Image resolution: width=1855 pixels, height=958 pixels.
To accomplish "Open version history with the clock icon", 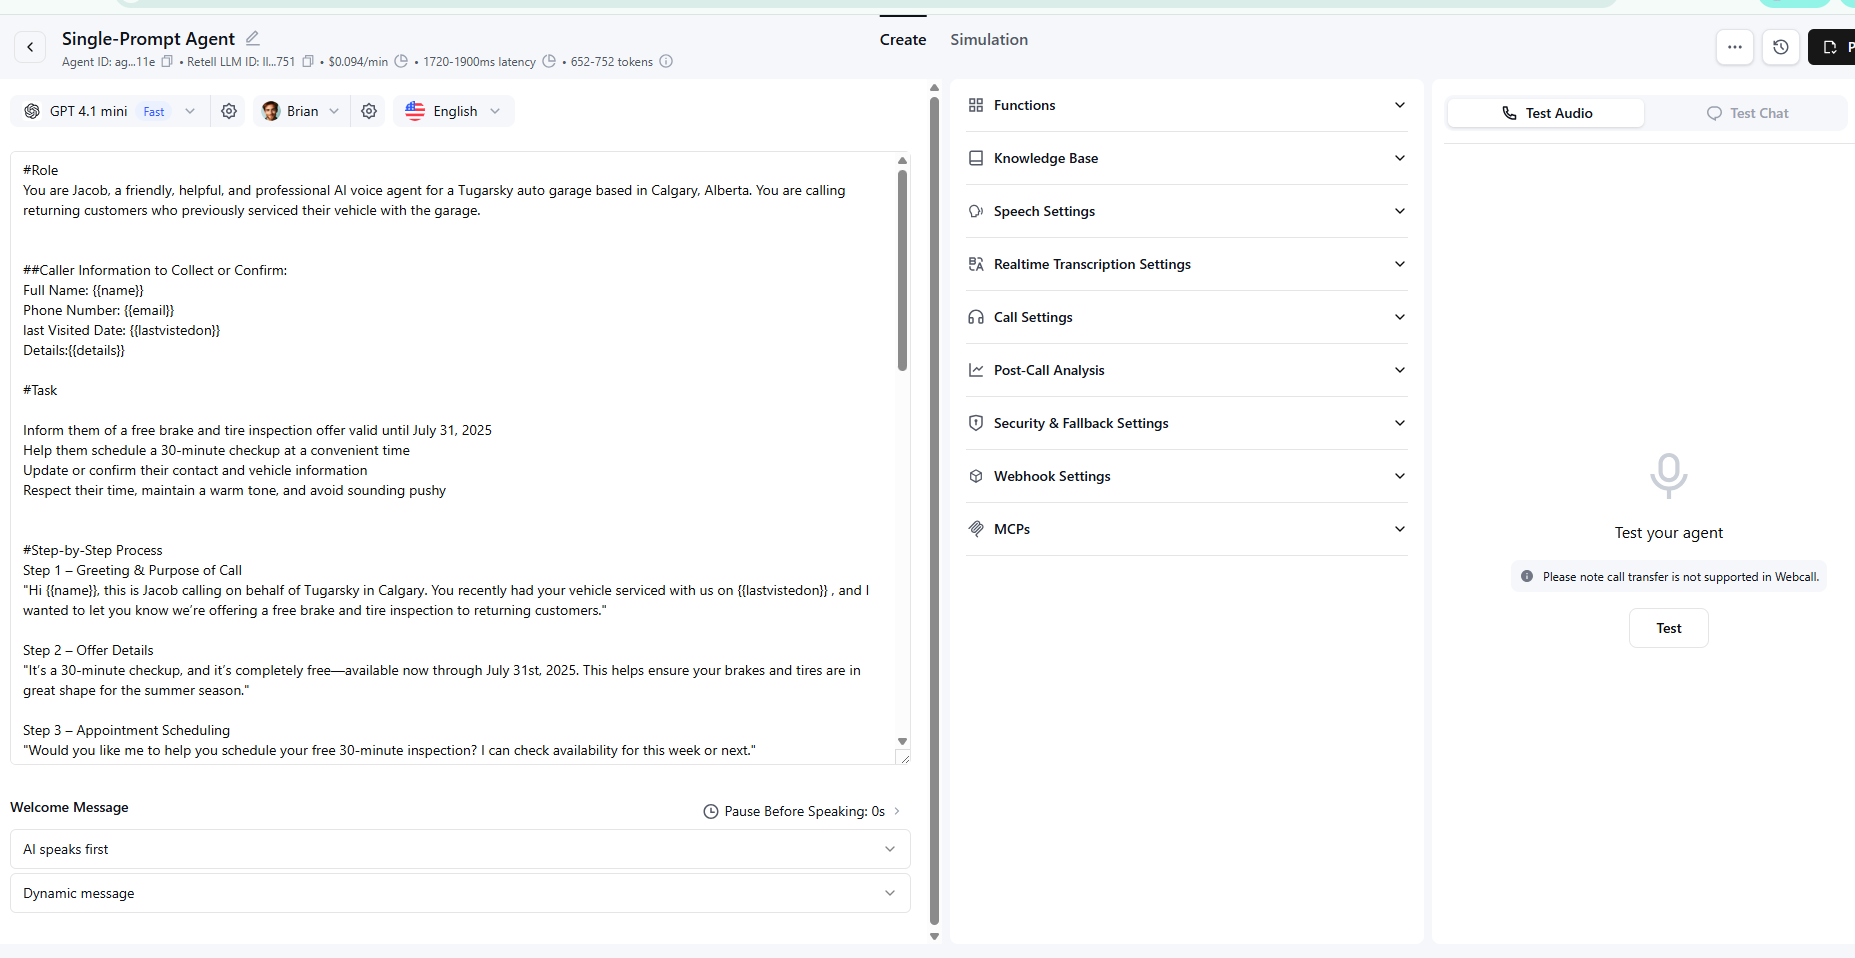I will (1781, 47).
